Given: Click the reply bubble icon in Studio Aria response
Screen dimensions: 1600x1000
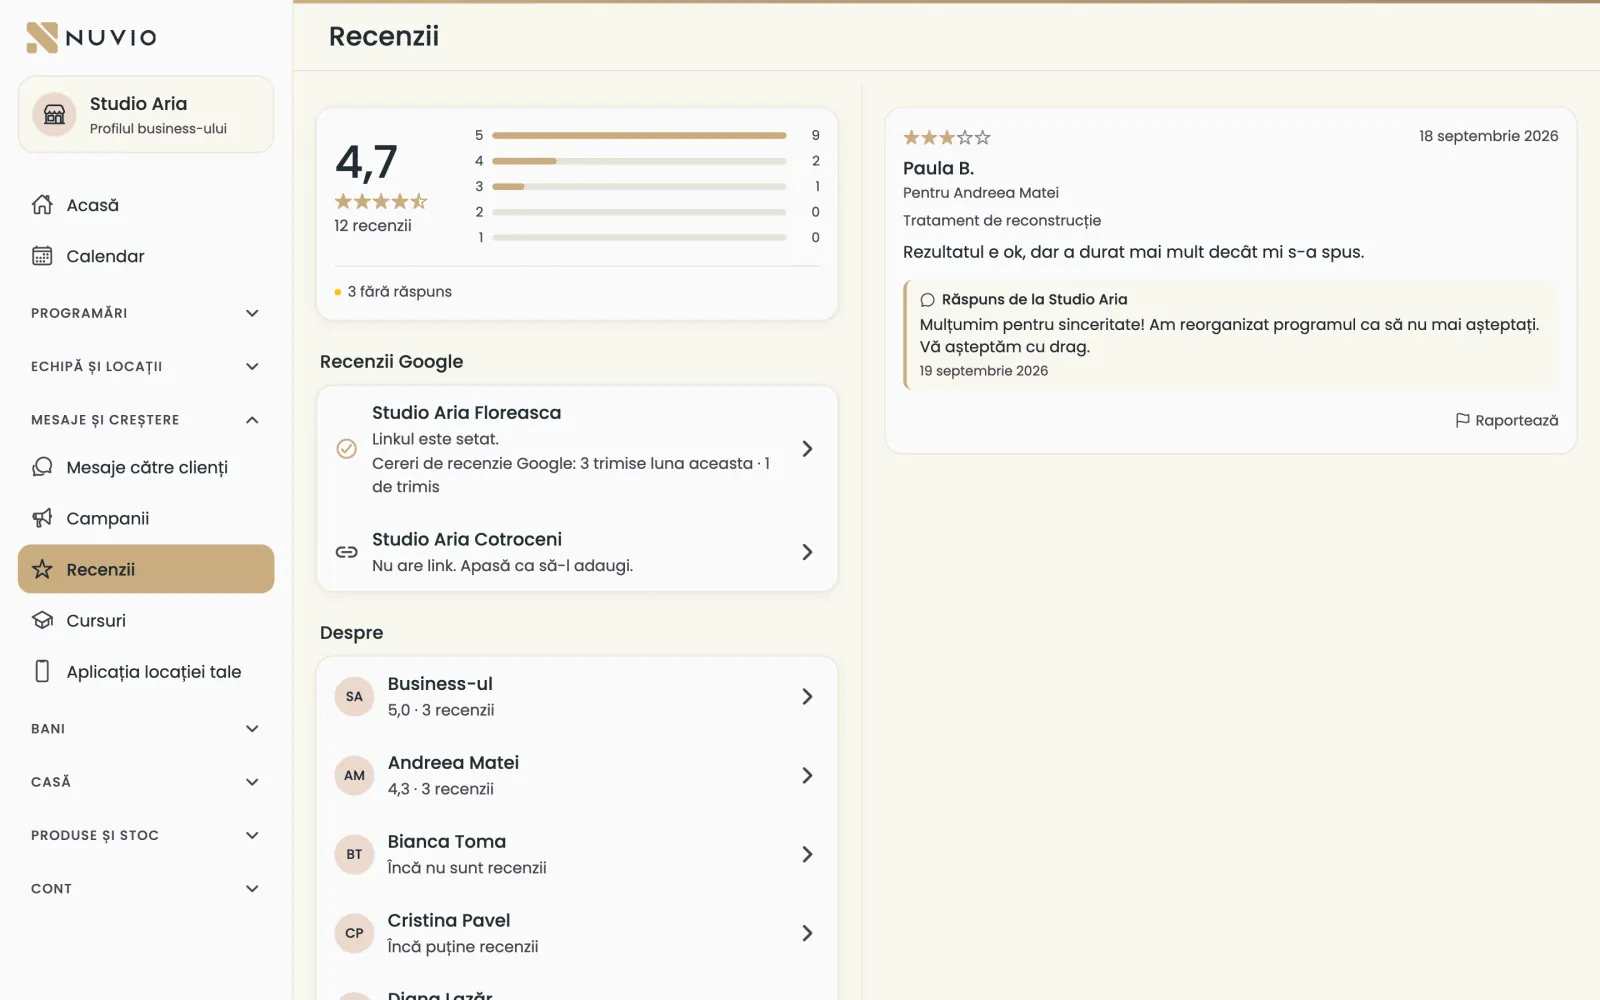Looking at the screenshot, I should 927,300.
